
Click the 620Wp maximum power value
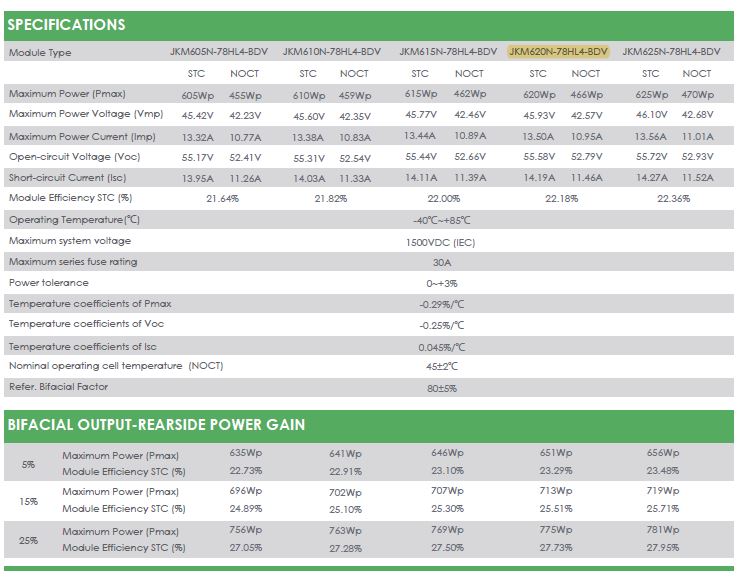tap(538, 95)
